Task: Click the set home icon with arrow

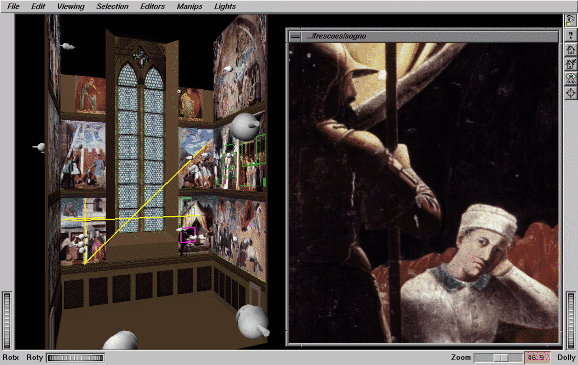Action: [570, 64]
